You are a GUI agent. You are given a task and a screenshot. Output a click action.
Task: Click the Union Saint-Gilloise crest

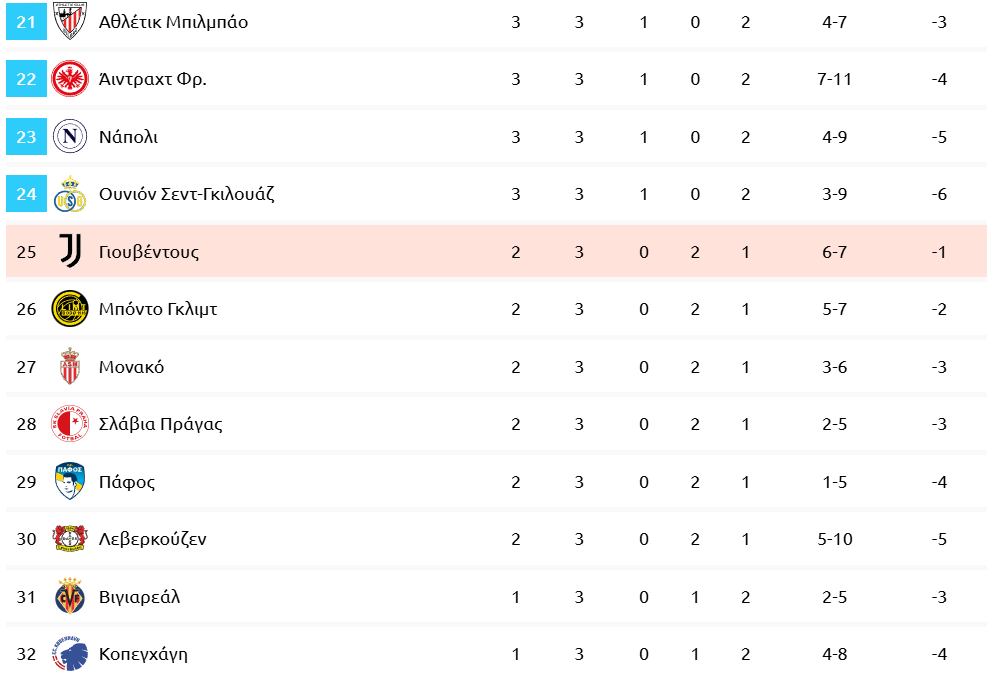point(70,194)
